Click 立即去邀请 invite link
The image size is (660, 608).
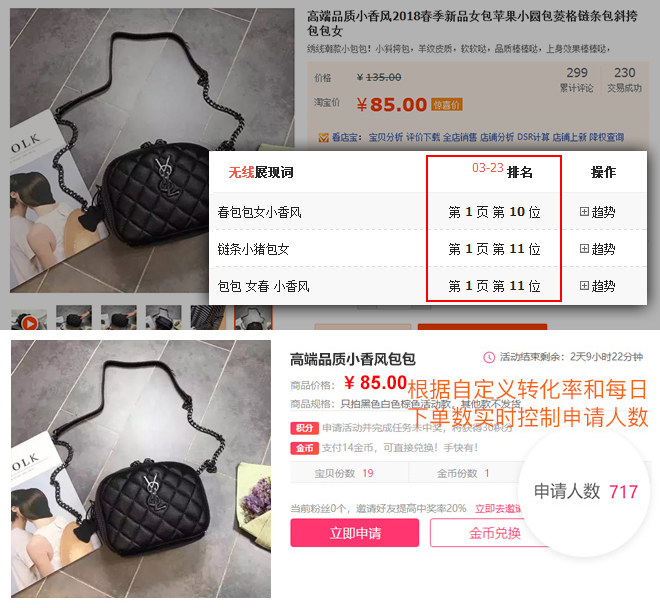point(498,509)
